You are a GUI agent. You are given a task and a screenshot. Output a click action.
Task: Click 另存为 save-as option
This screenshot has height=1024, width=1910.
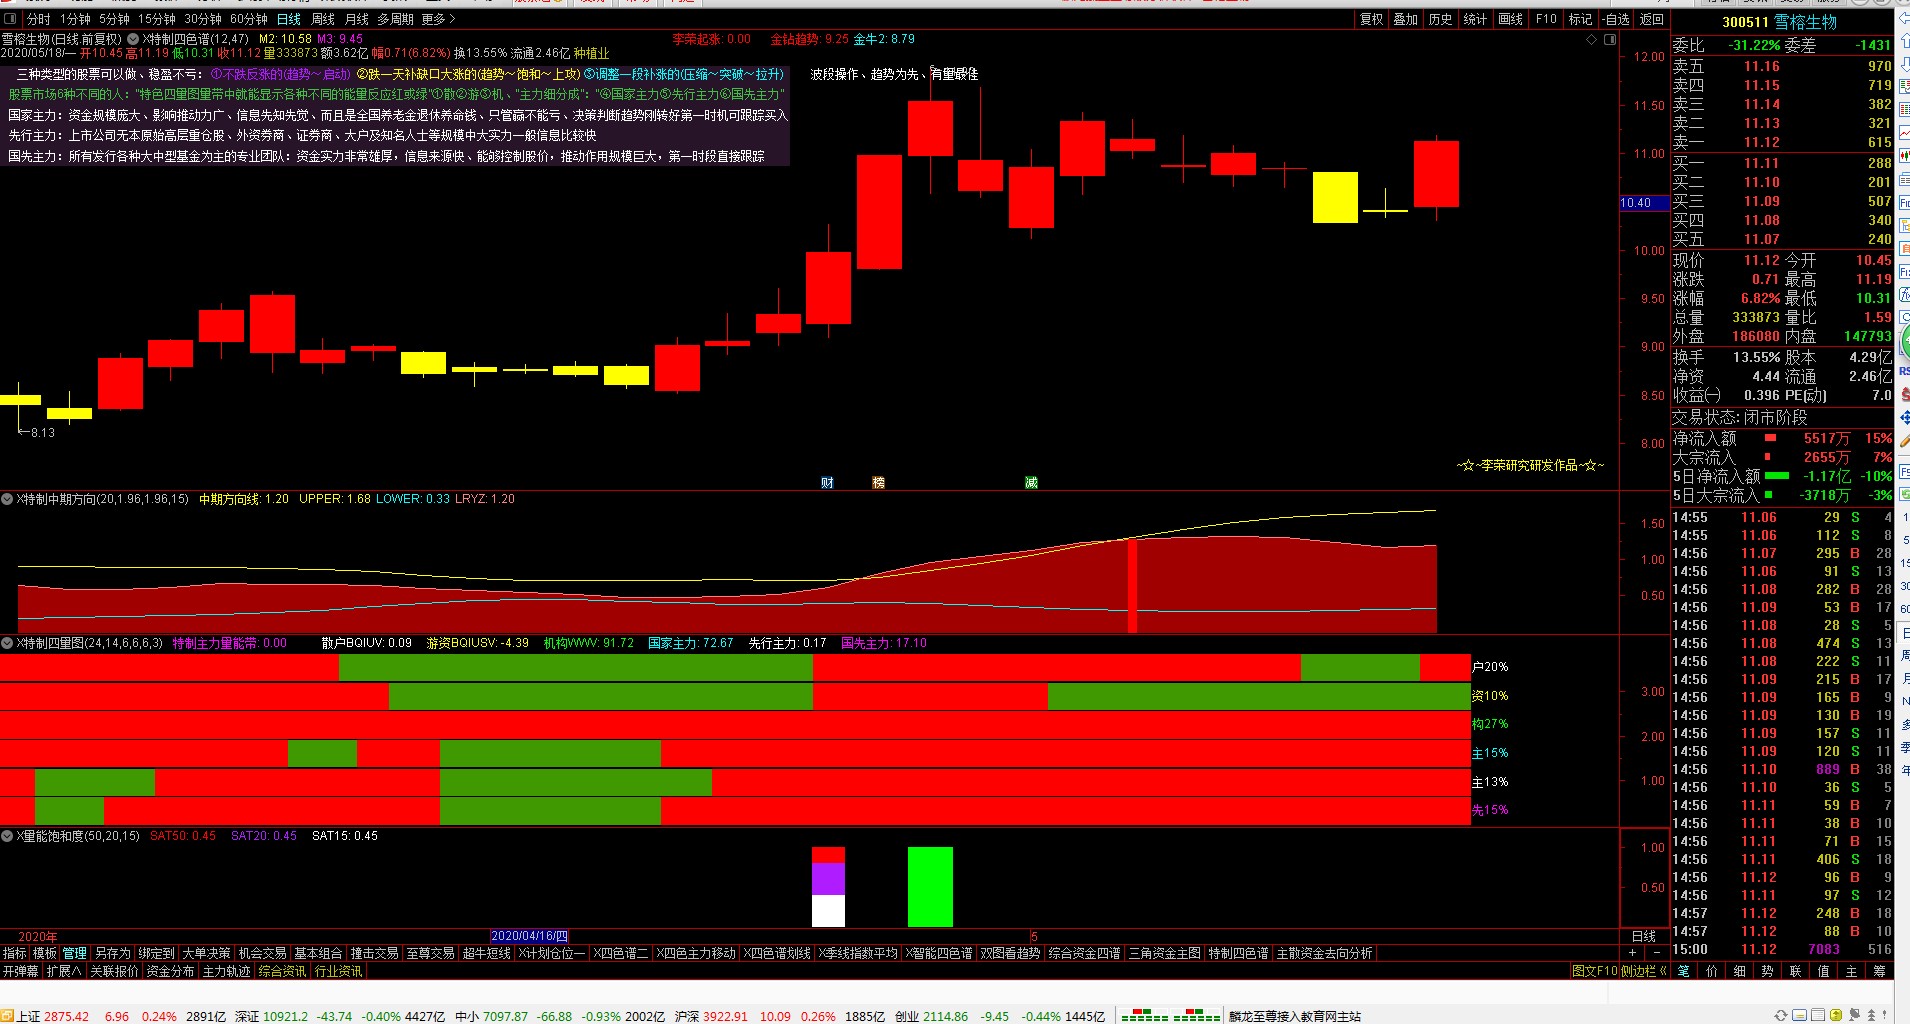pos(113,953)
